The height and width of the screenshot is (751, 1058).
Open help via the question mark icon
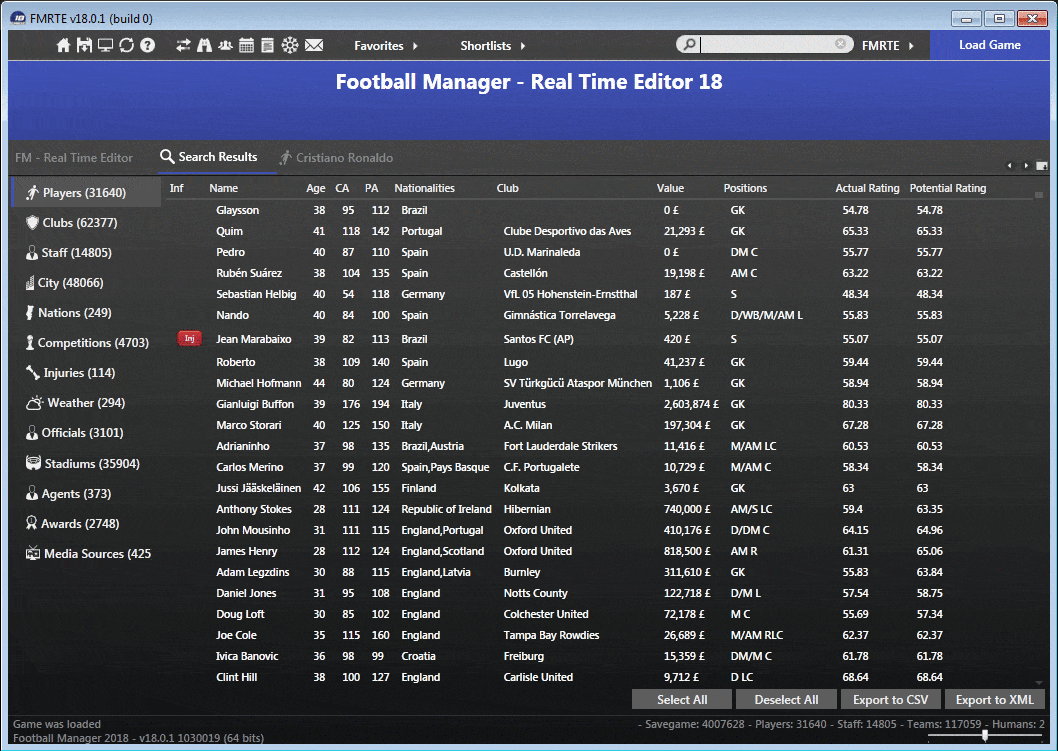point(147,45)
